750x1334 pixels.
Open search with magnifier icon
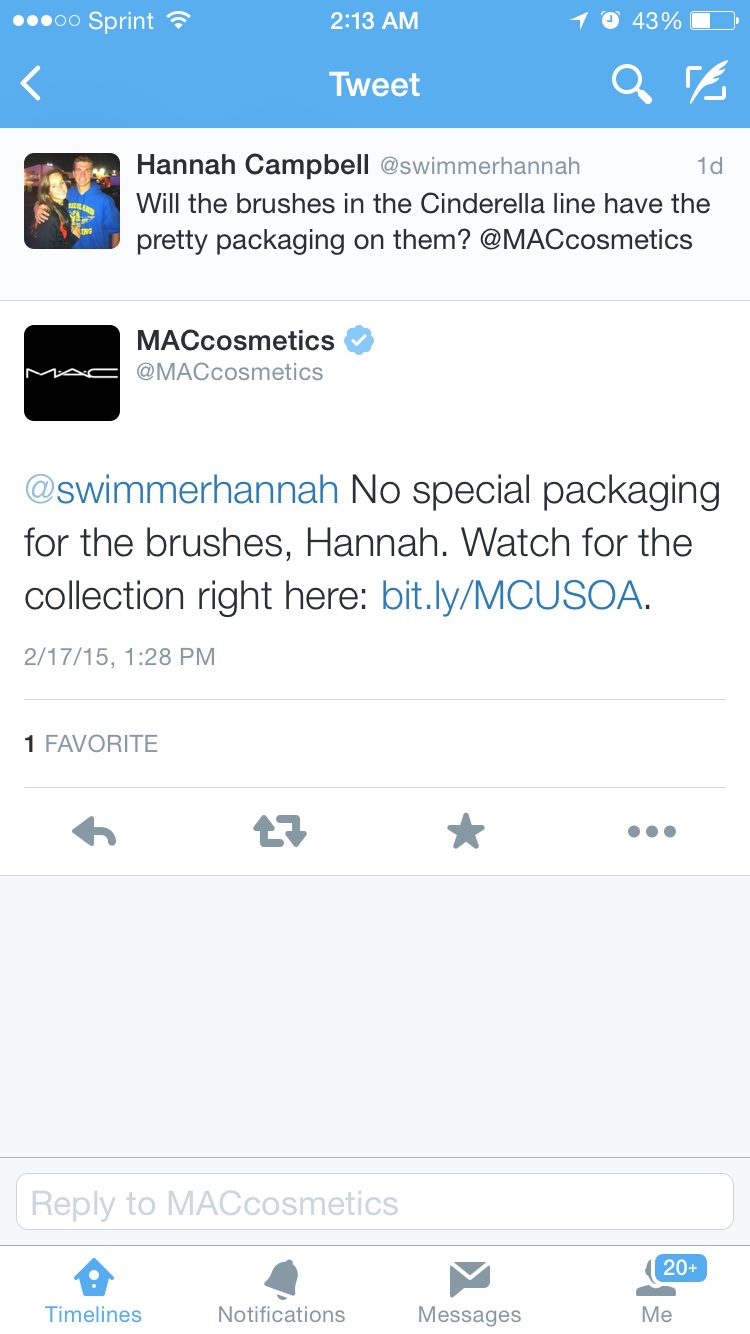(631, 84)
